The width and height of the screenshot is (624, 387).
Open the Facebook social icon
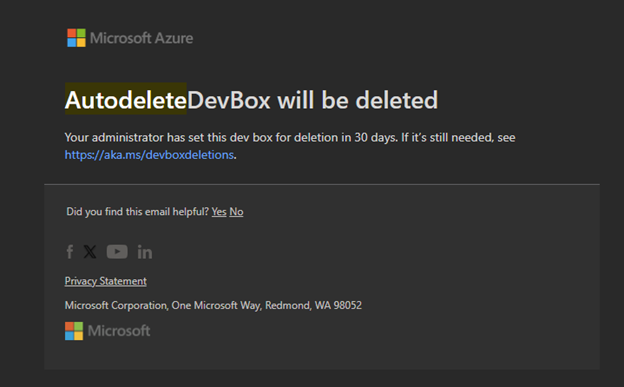[x=70, y=252]
